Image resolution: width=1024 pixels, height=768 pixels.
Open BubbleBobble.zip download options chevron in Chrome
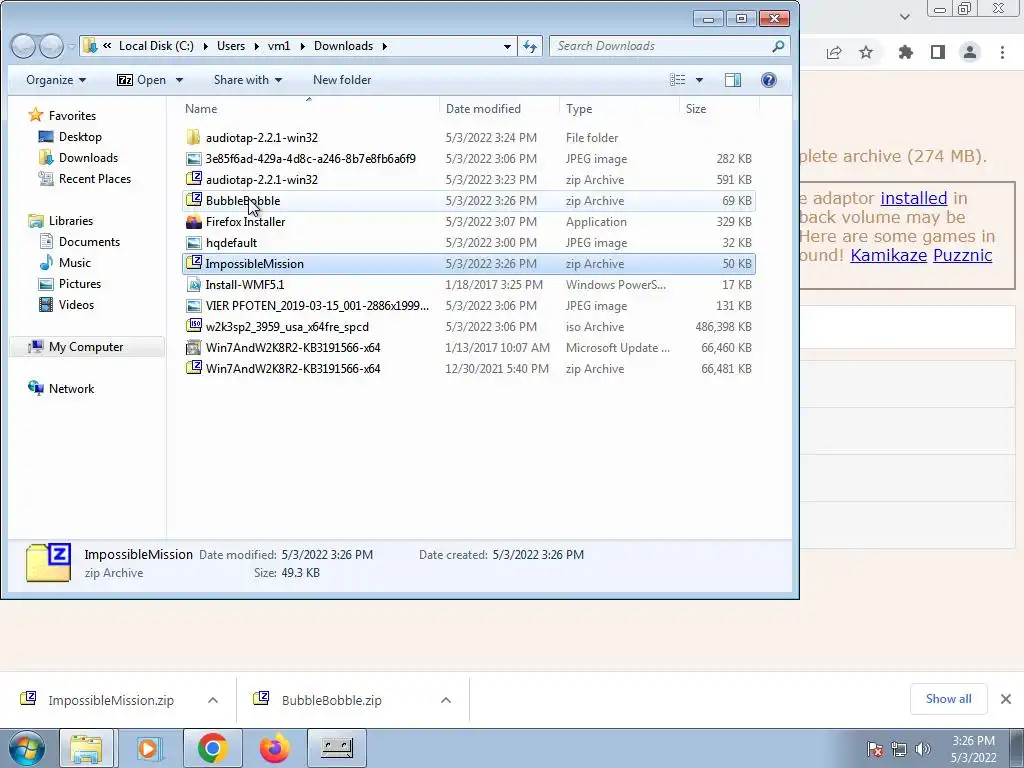click(446, 700)
